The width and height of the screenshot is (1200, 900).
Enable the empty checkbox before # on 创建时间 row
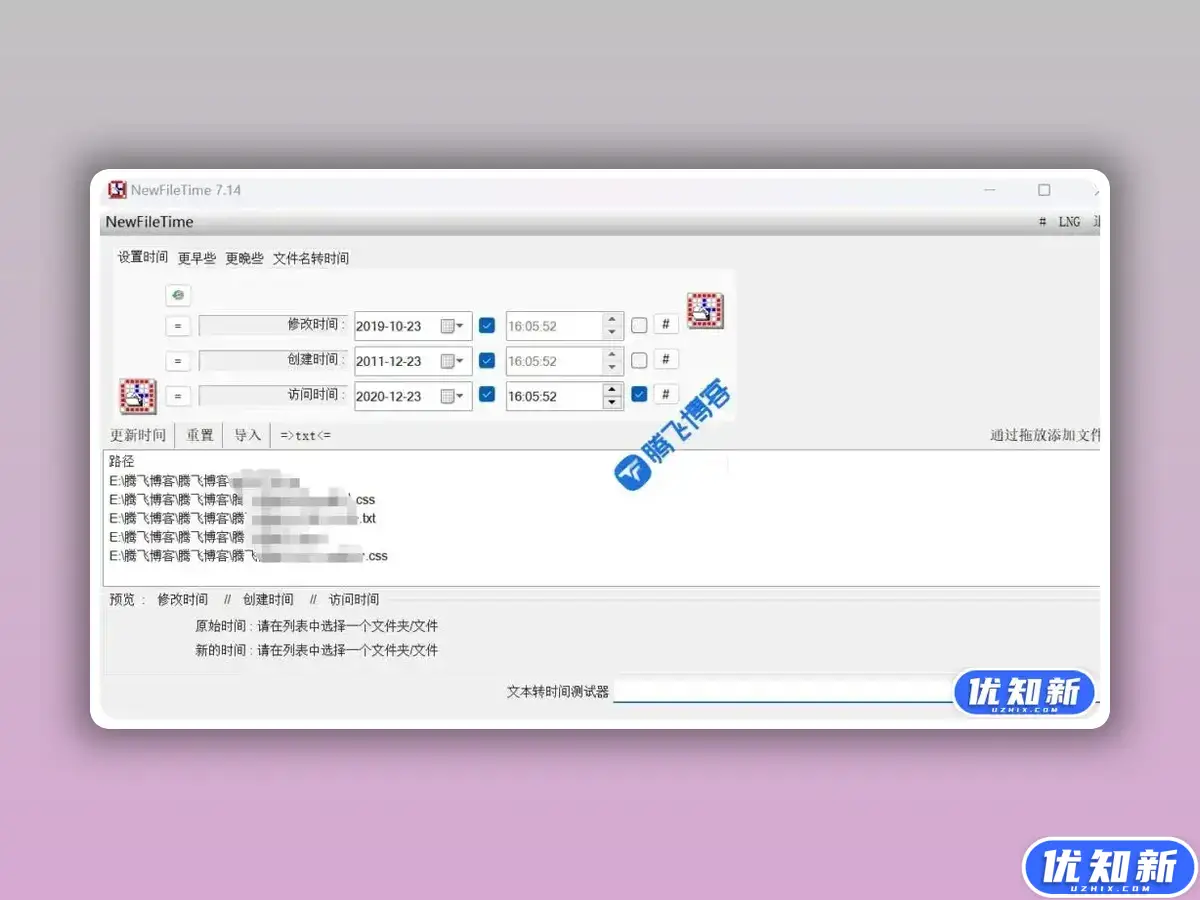coord(638,359)
